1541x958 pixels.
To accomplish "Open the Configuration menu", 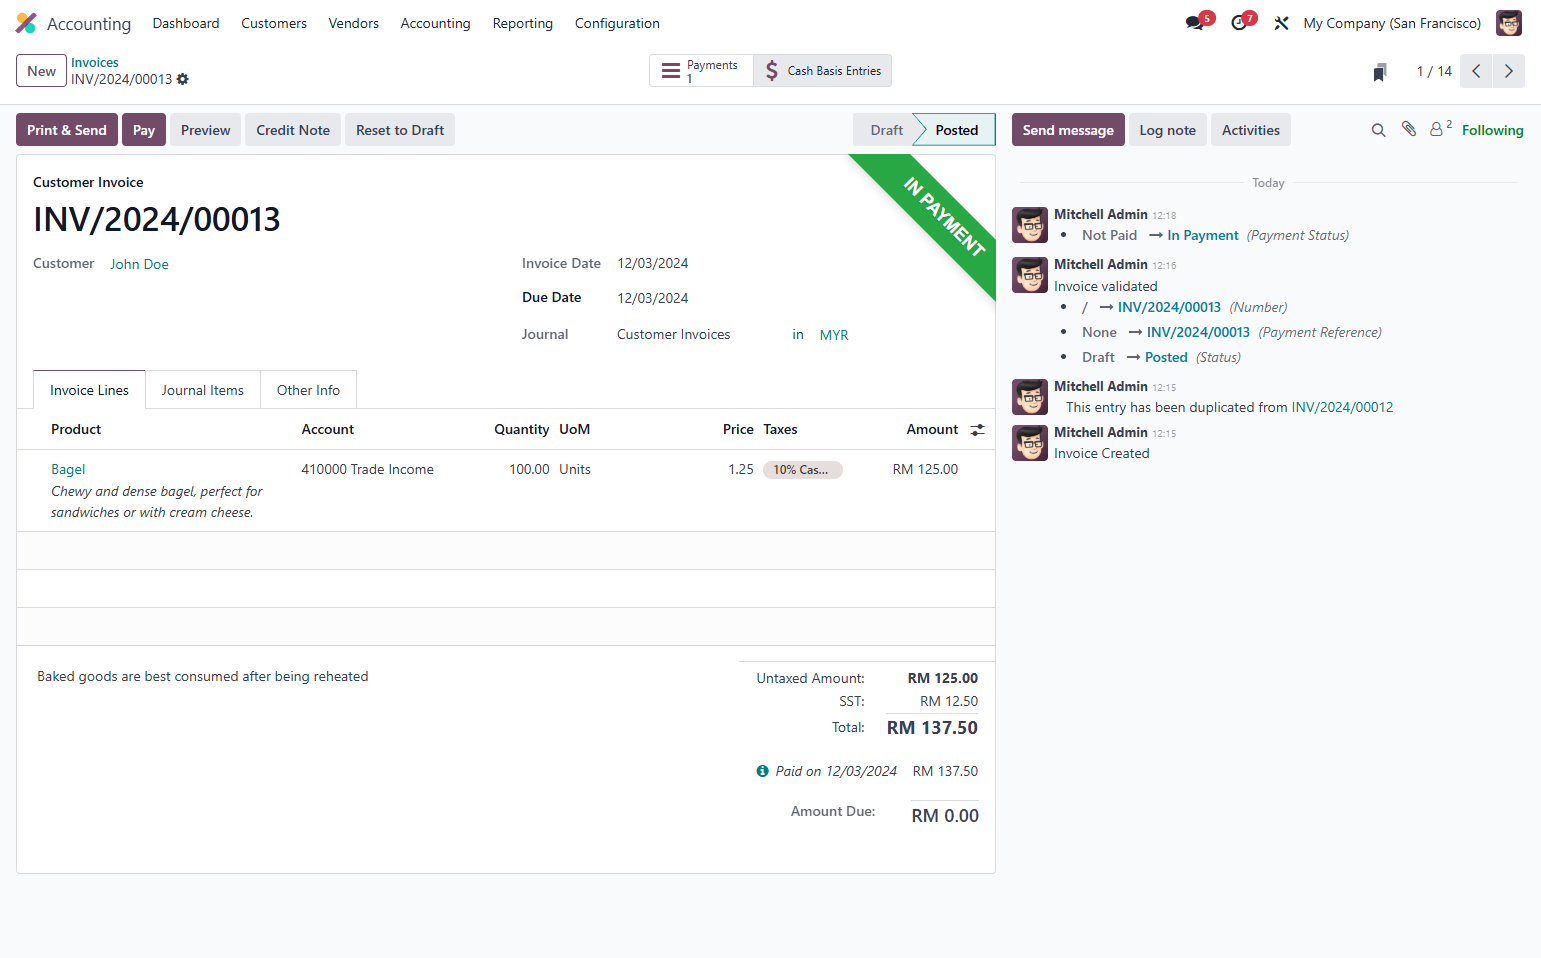I will pyautogui.click(x=617, y=23).
